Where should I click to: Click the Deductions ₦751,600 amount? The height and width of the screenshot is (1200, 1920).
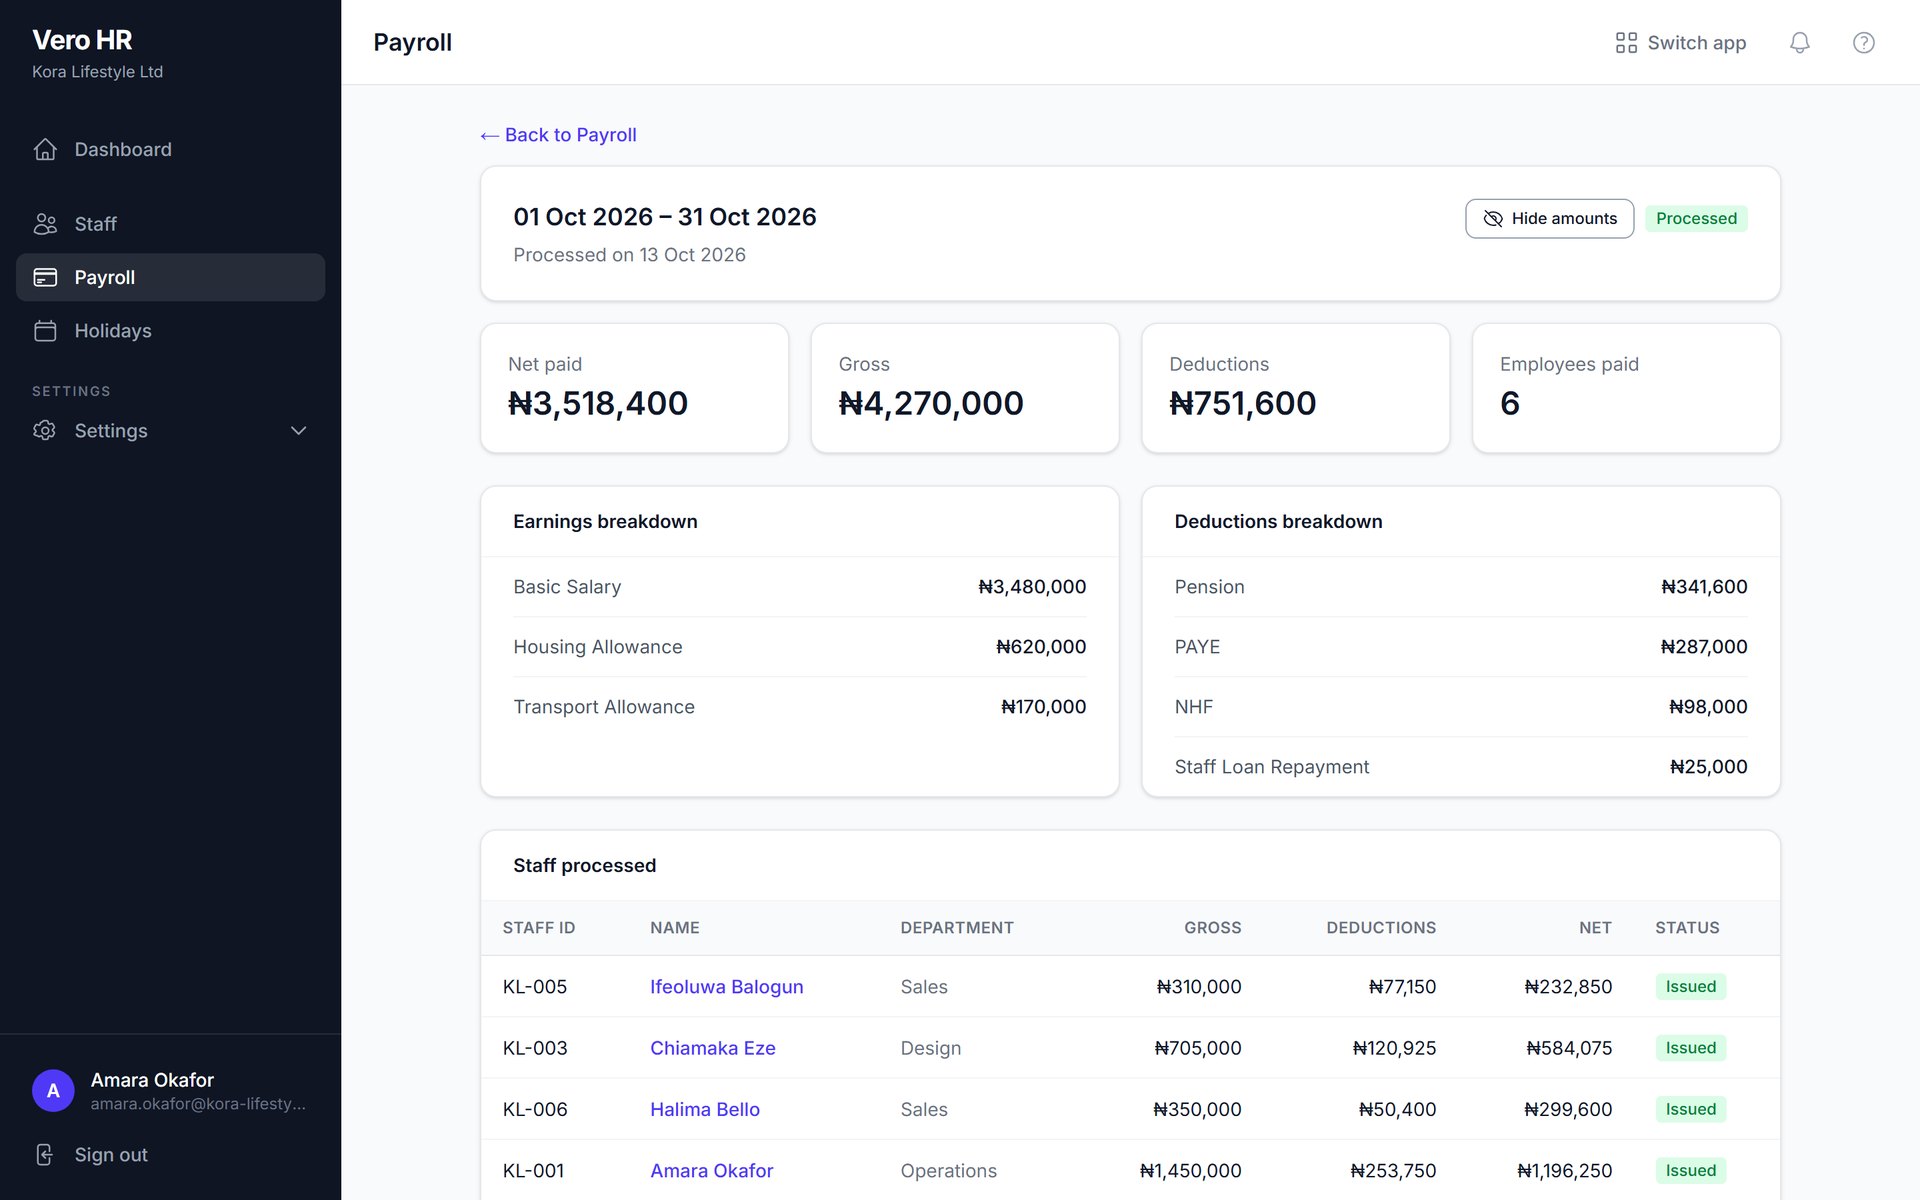(x=1242, y=403)
